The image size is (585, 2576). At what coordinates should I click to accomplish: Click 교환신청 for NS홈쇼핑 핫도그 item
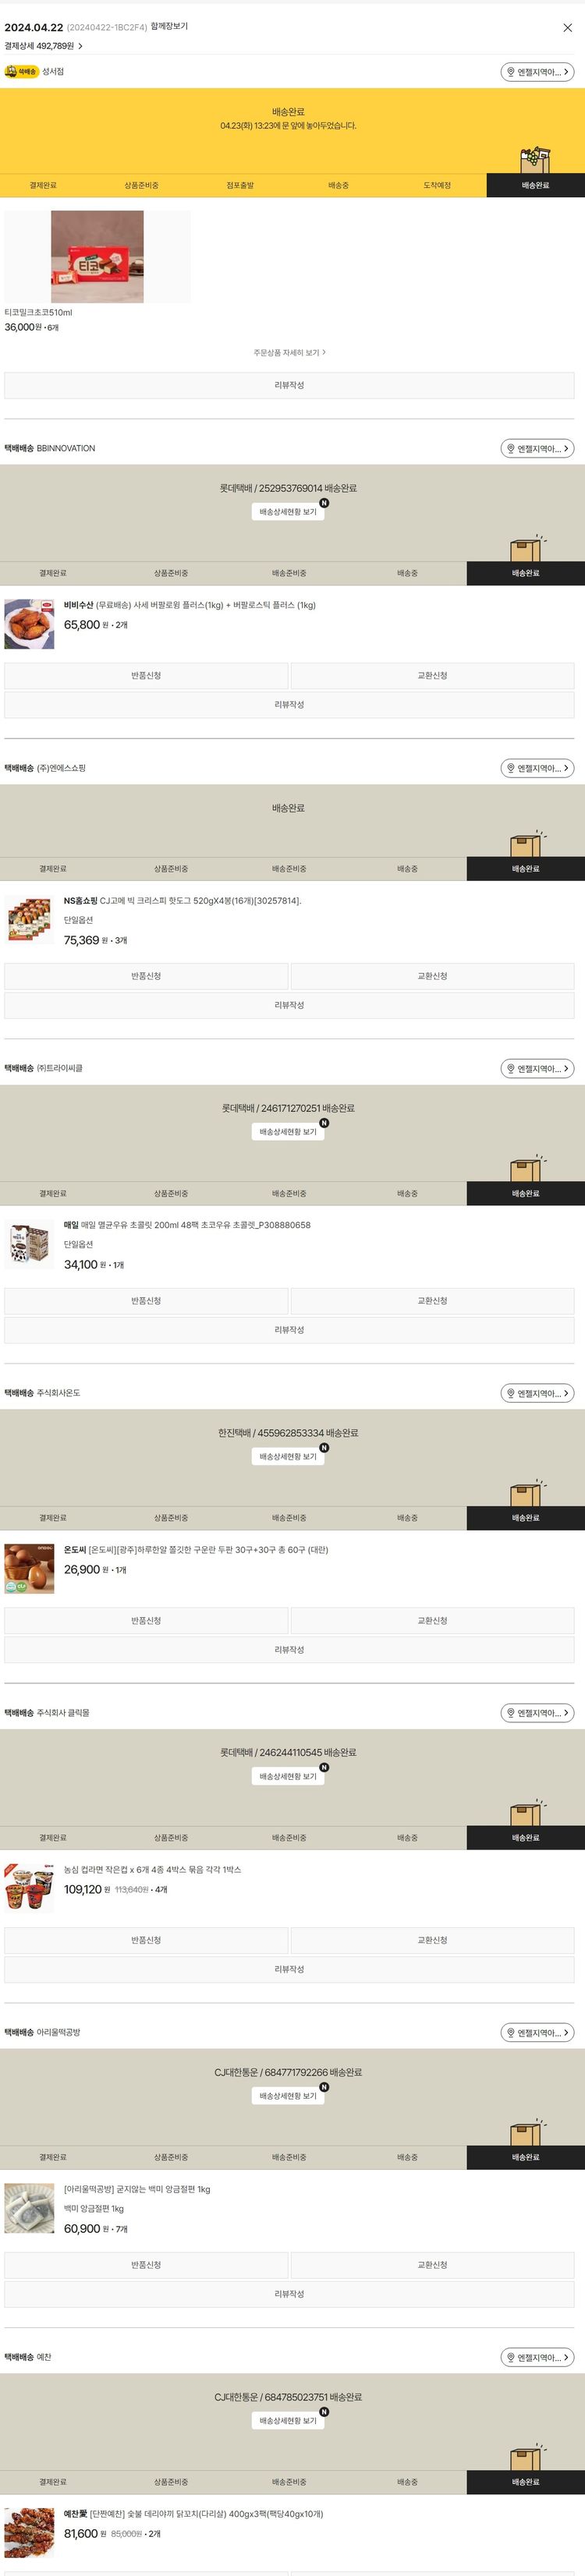(432, 976)
